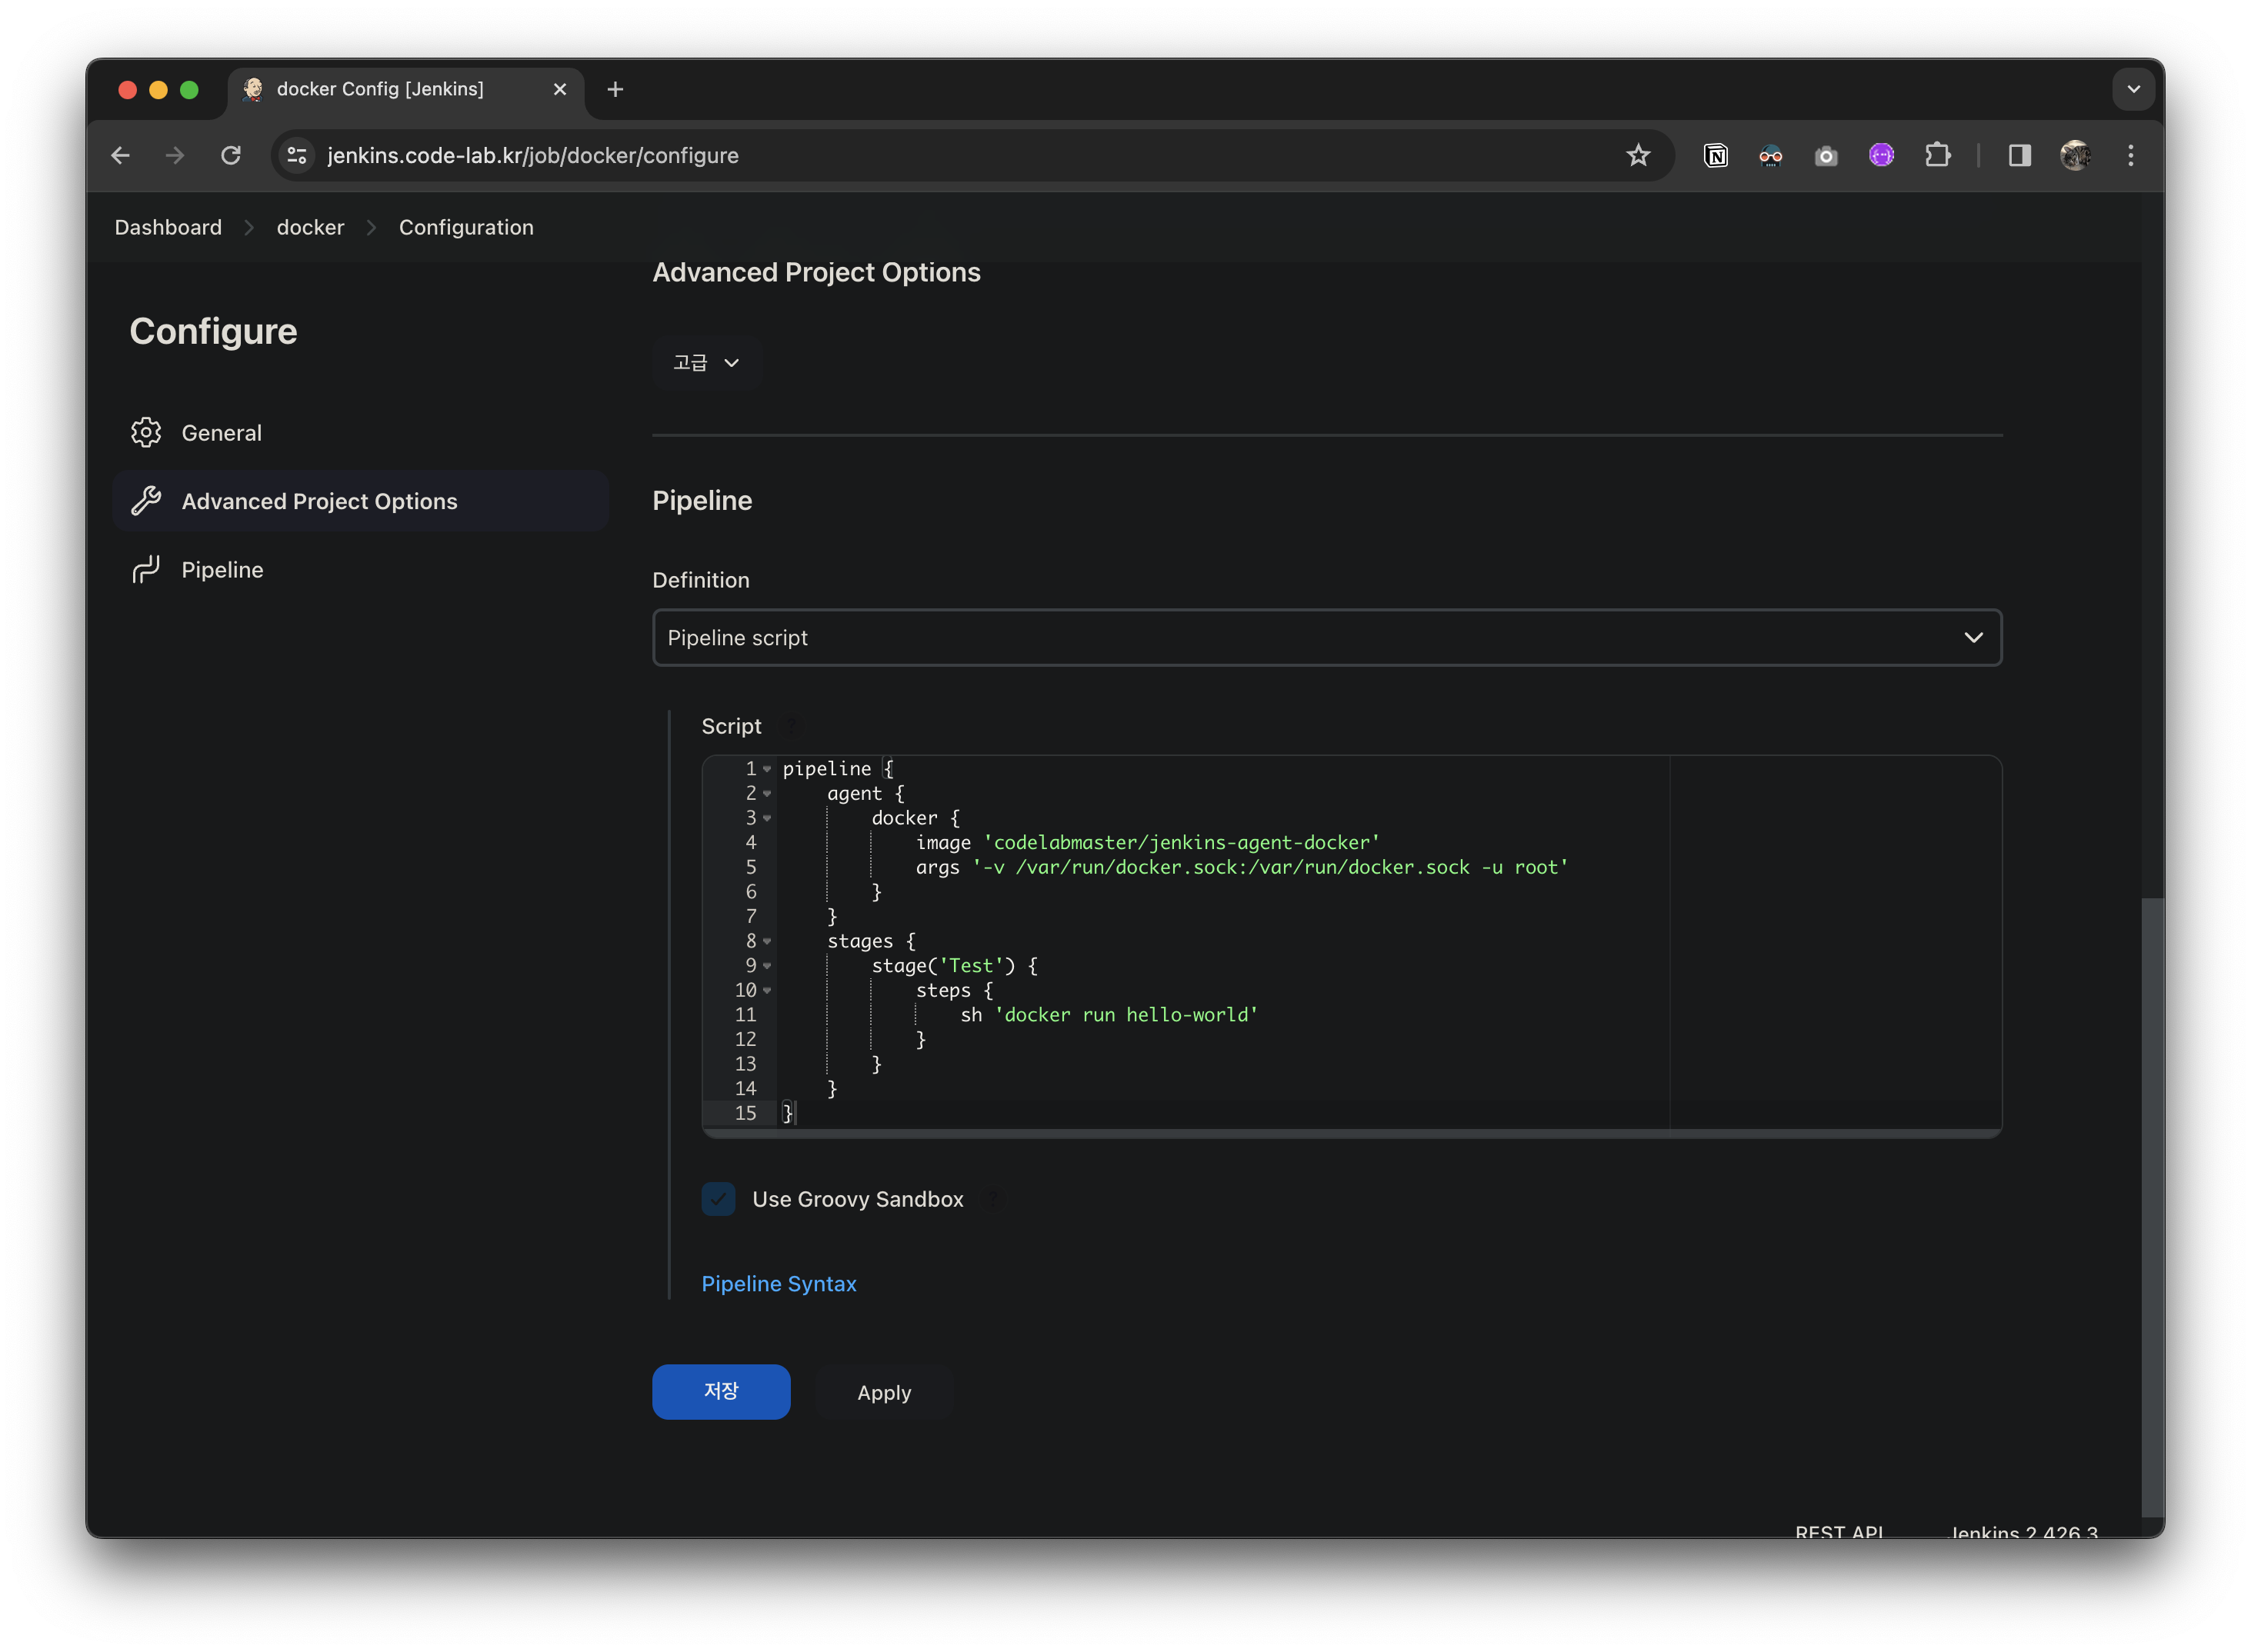This screenshot has width=2251, height=1652.
Task: Click the General gear icon in sidebar
Action: 146,432
